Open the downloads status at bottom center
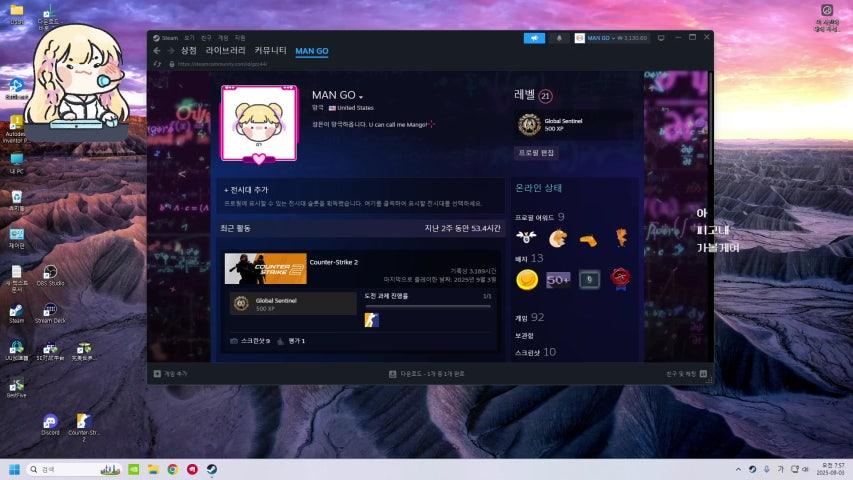This screenshot has width=853, height=480. coord(427,374)
